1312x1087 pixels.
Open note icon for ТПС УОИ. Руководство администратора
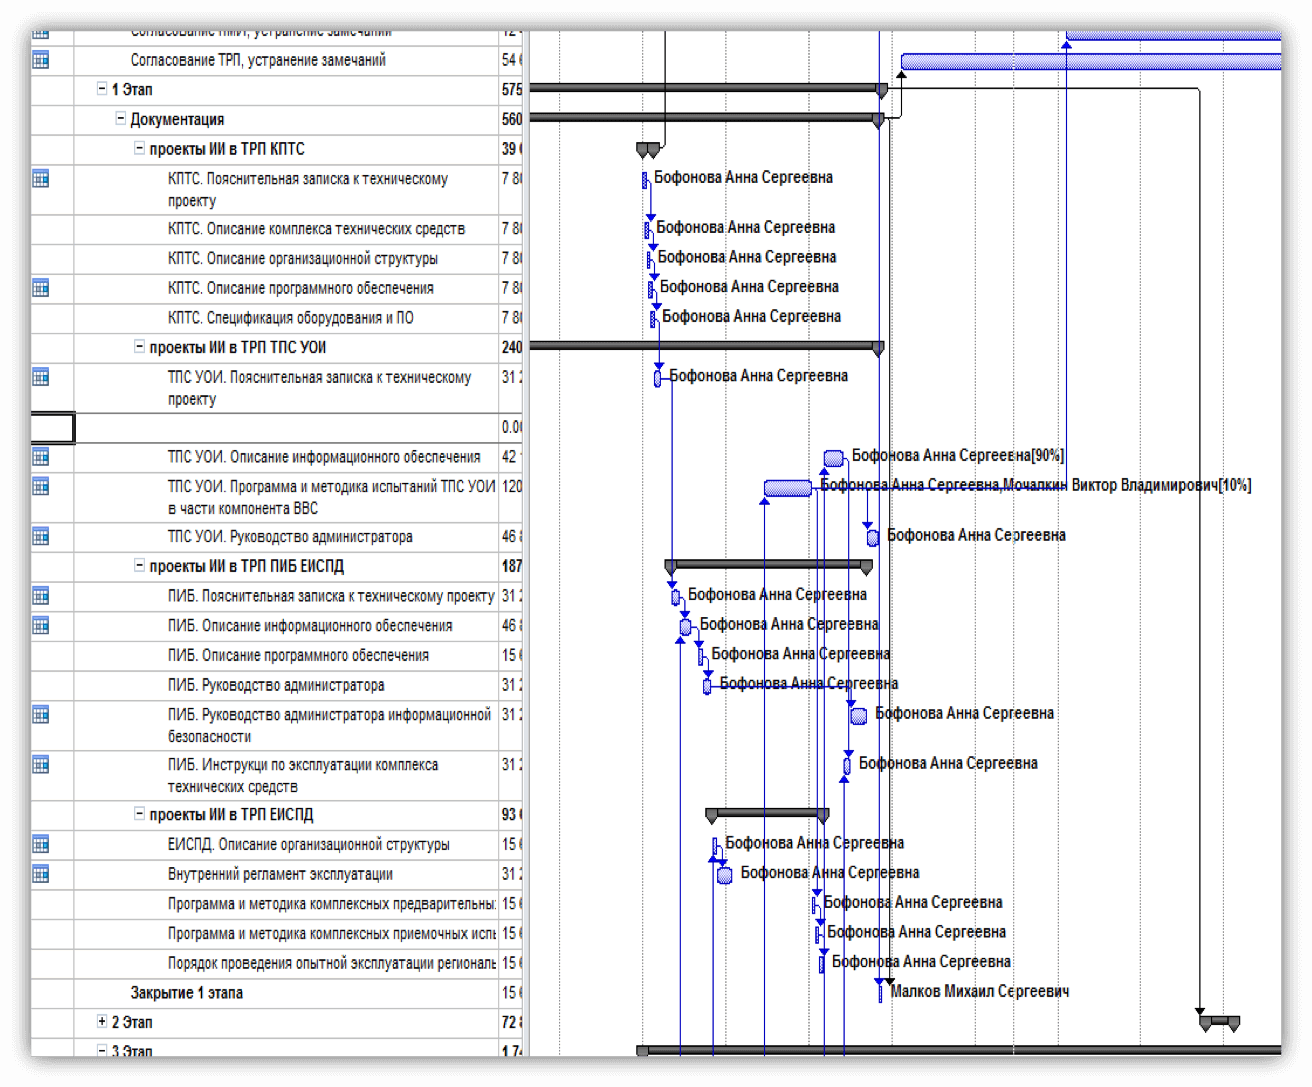40,537
